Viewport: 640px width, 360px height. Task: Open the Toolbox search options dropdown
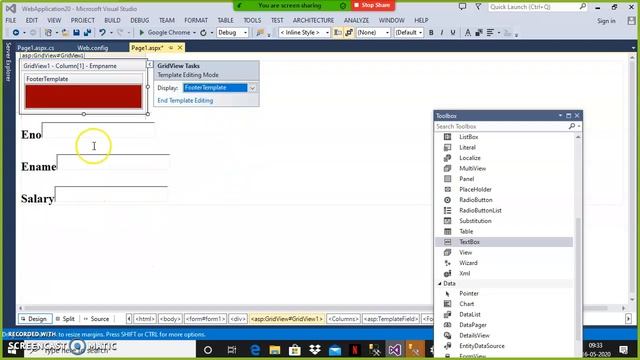click(579, 127)
